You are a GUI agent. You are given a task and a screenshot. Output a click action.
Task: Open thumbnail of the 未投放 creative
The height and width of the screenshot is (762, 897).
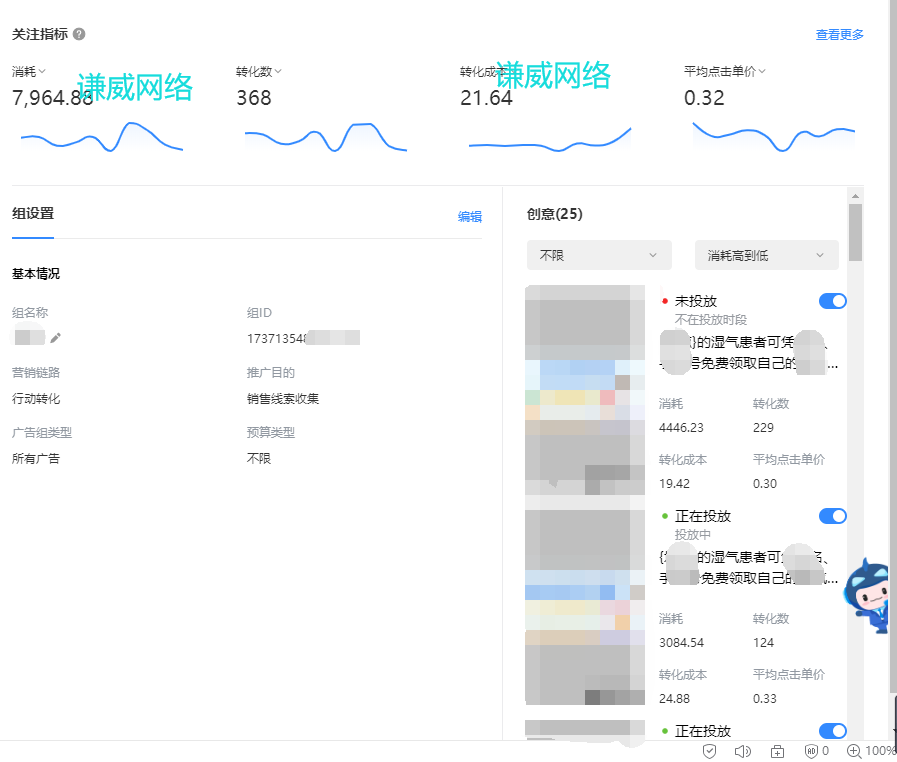[585, 390]
